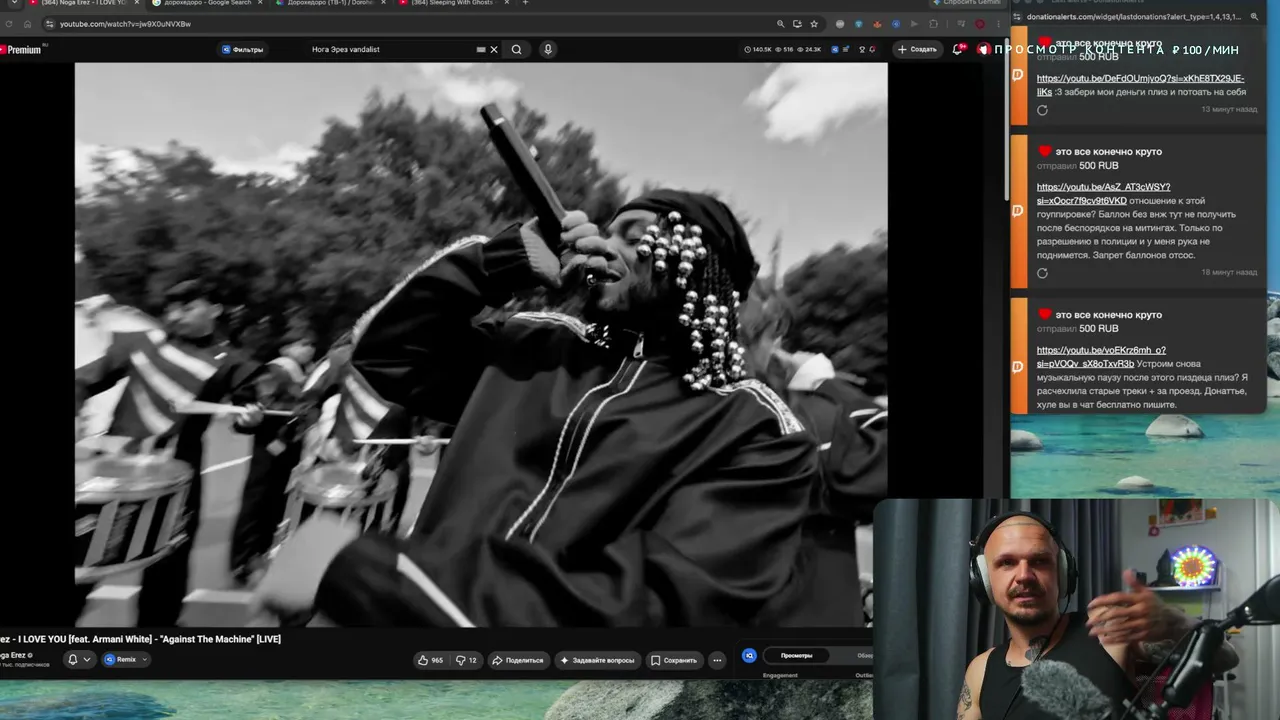The width and height of the screenshot is (1280, 720).
Task: Save video with Сохранить button
Action: (x=674, y=660)
